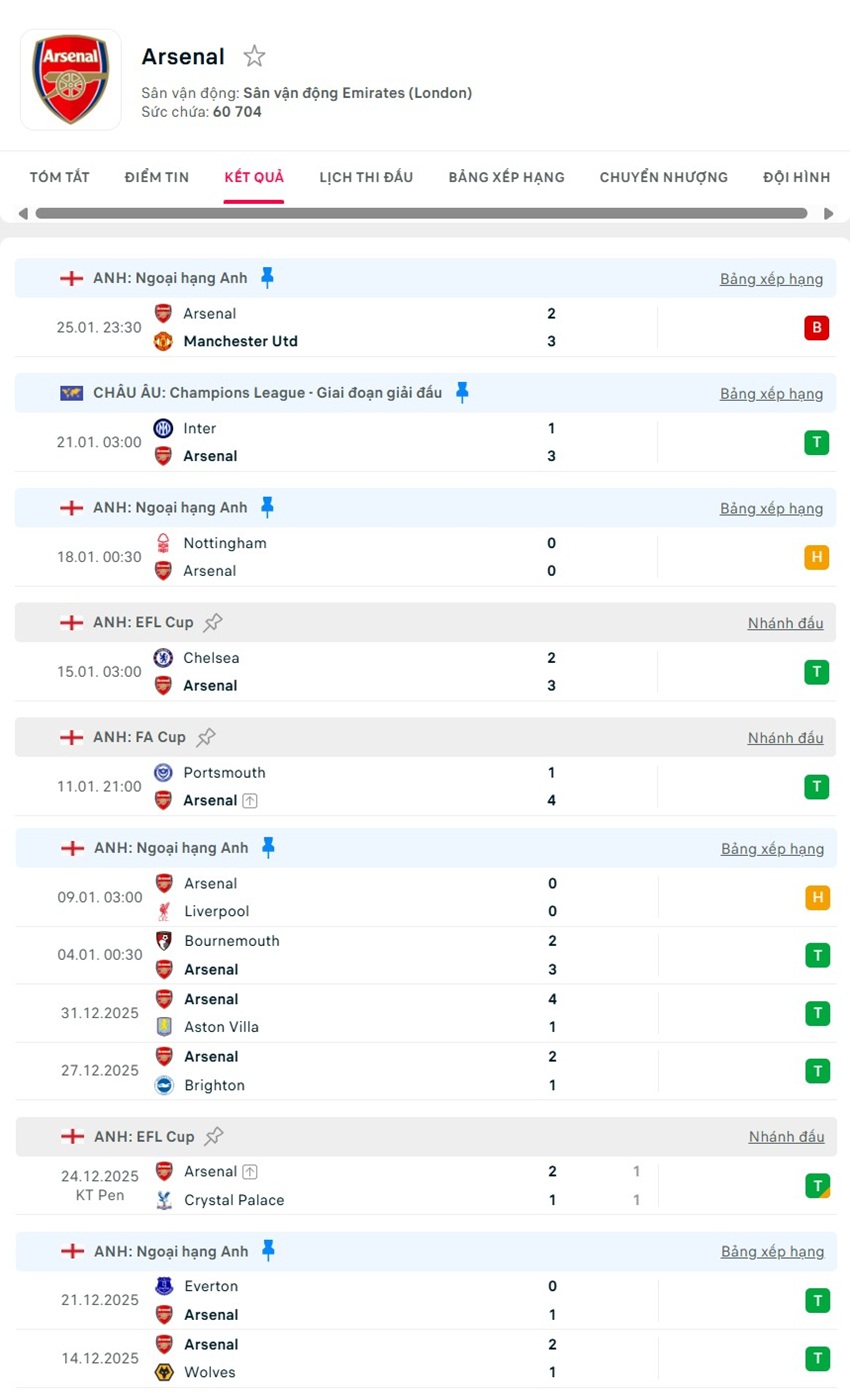Open Chelsea via its team logo
The height and width of the screenshot is (1398, 850).
coord(163,658)
